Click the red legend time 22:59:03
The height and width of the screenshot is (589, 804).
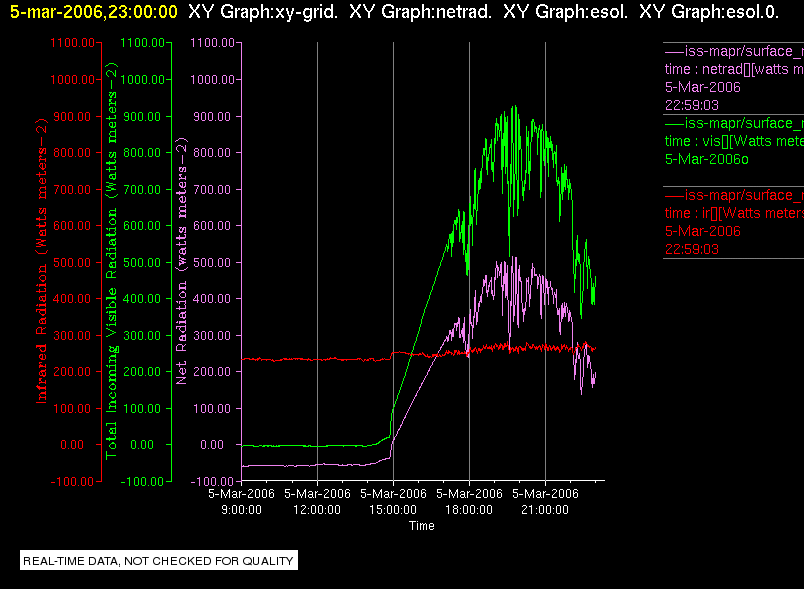pyautogui.click(x=692, y=249)
